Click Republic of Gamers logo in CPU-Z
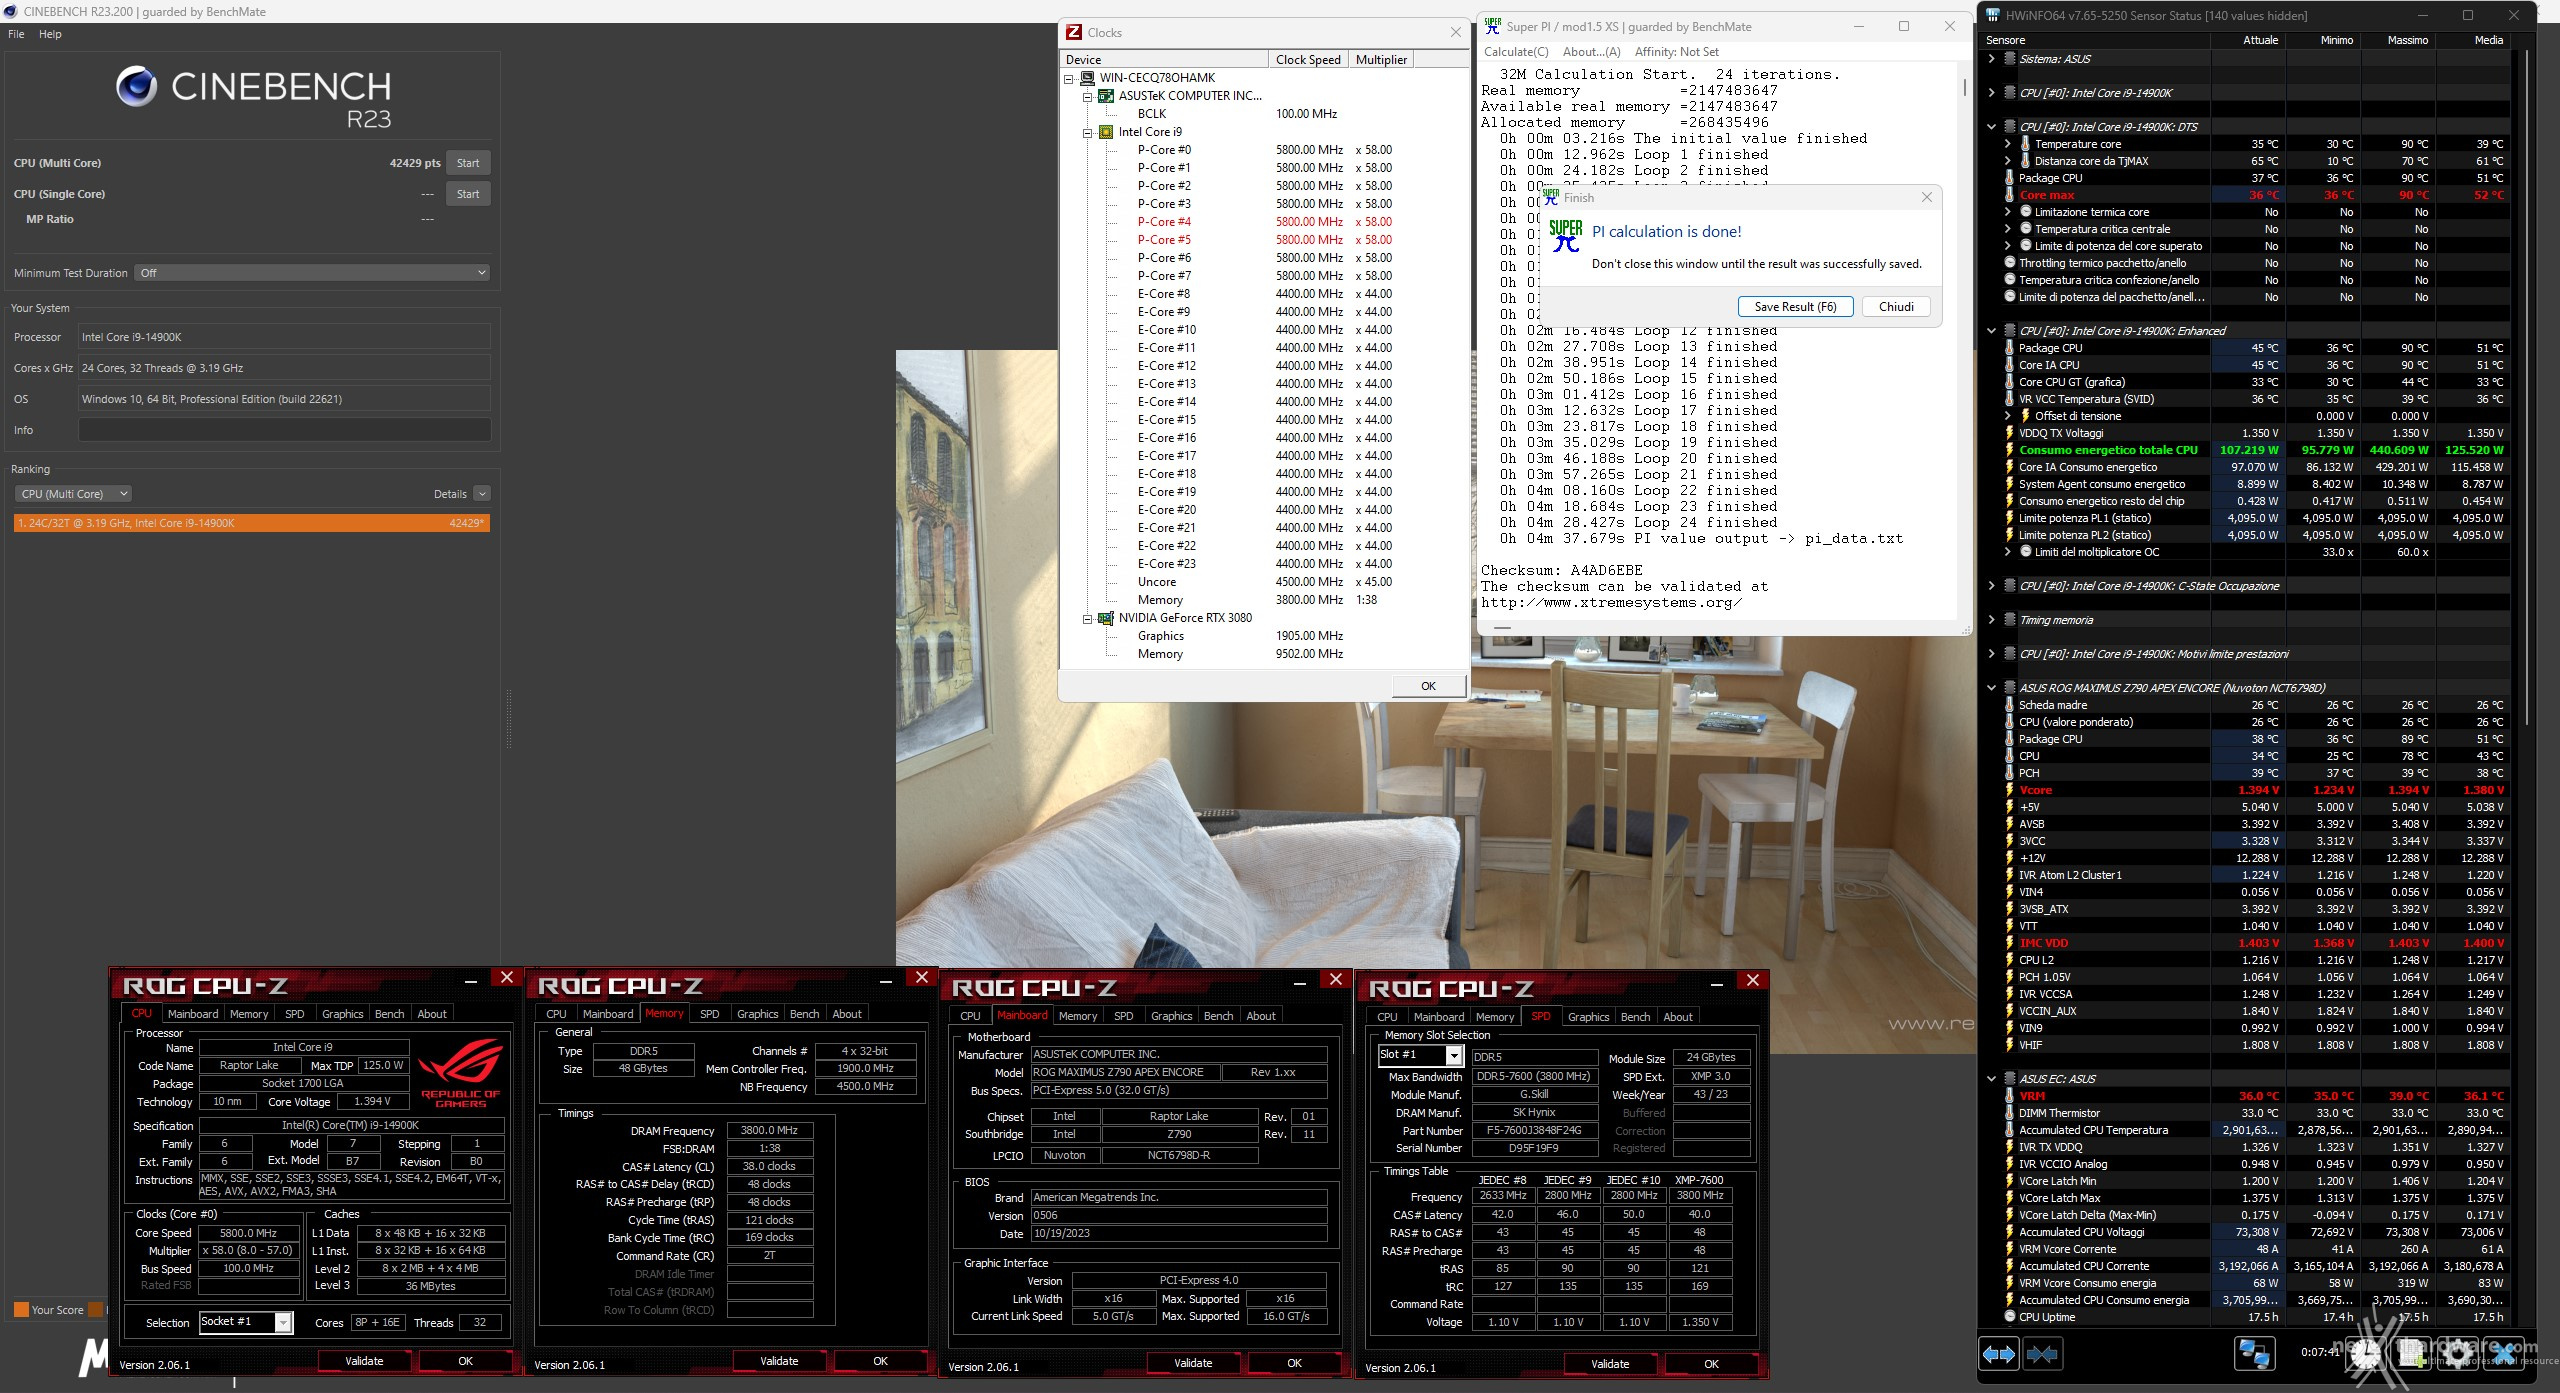The image size is (2560, 1393). pyautogui.click(x=460, y=1071)
